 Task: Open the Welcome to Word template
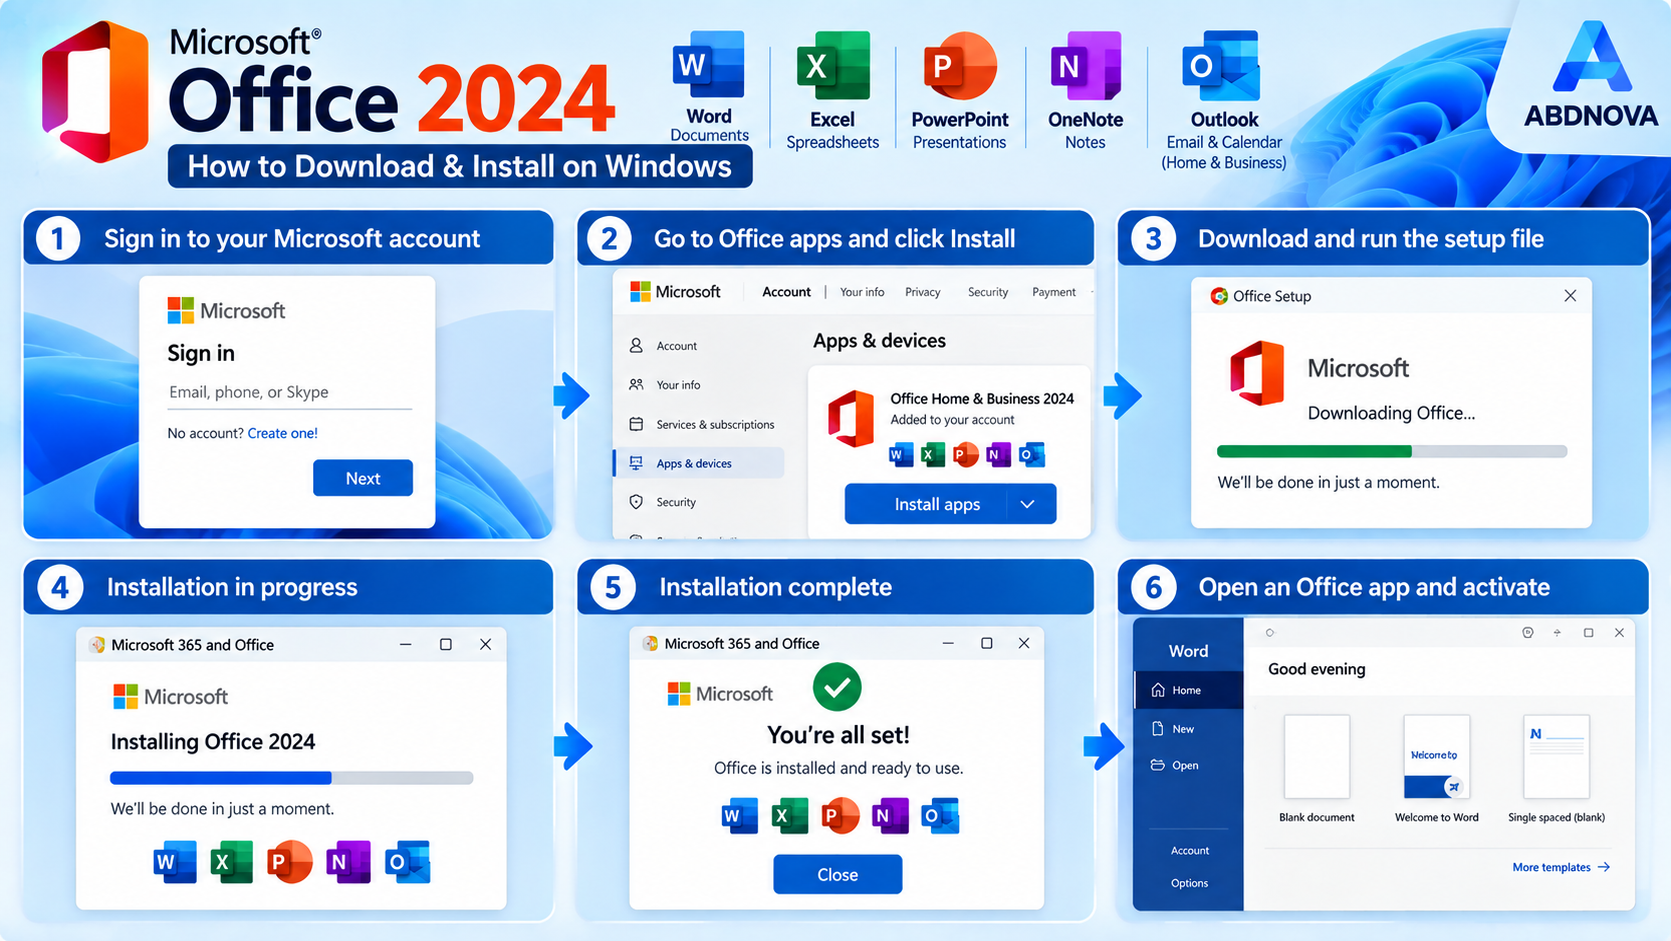pos(1437,756)
